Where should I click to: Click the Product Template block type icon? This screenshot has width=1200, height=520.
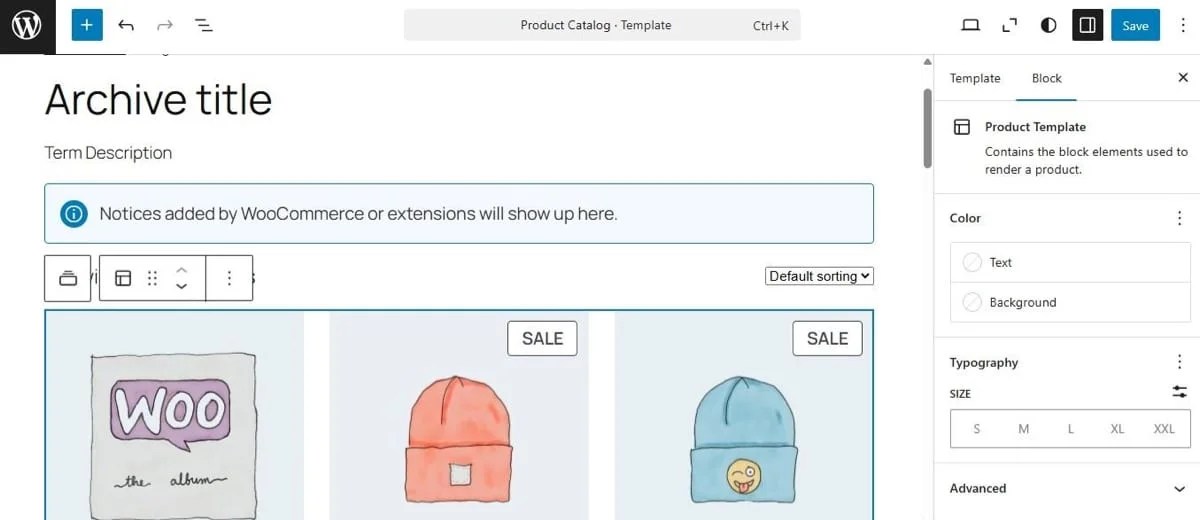123,278
